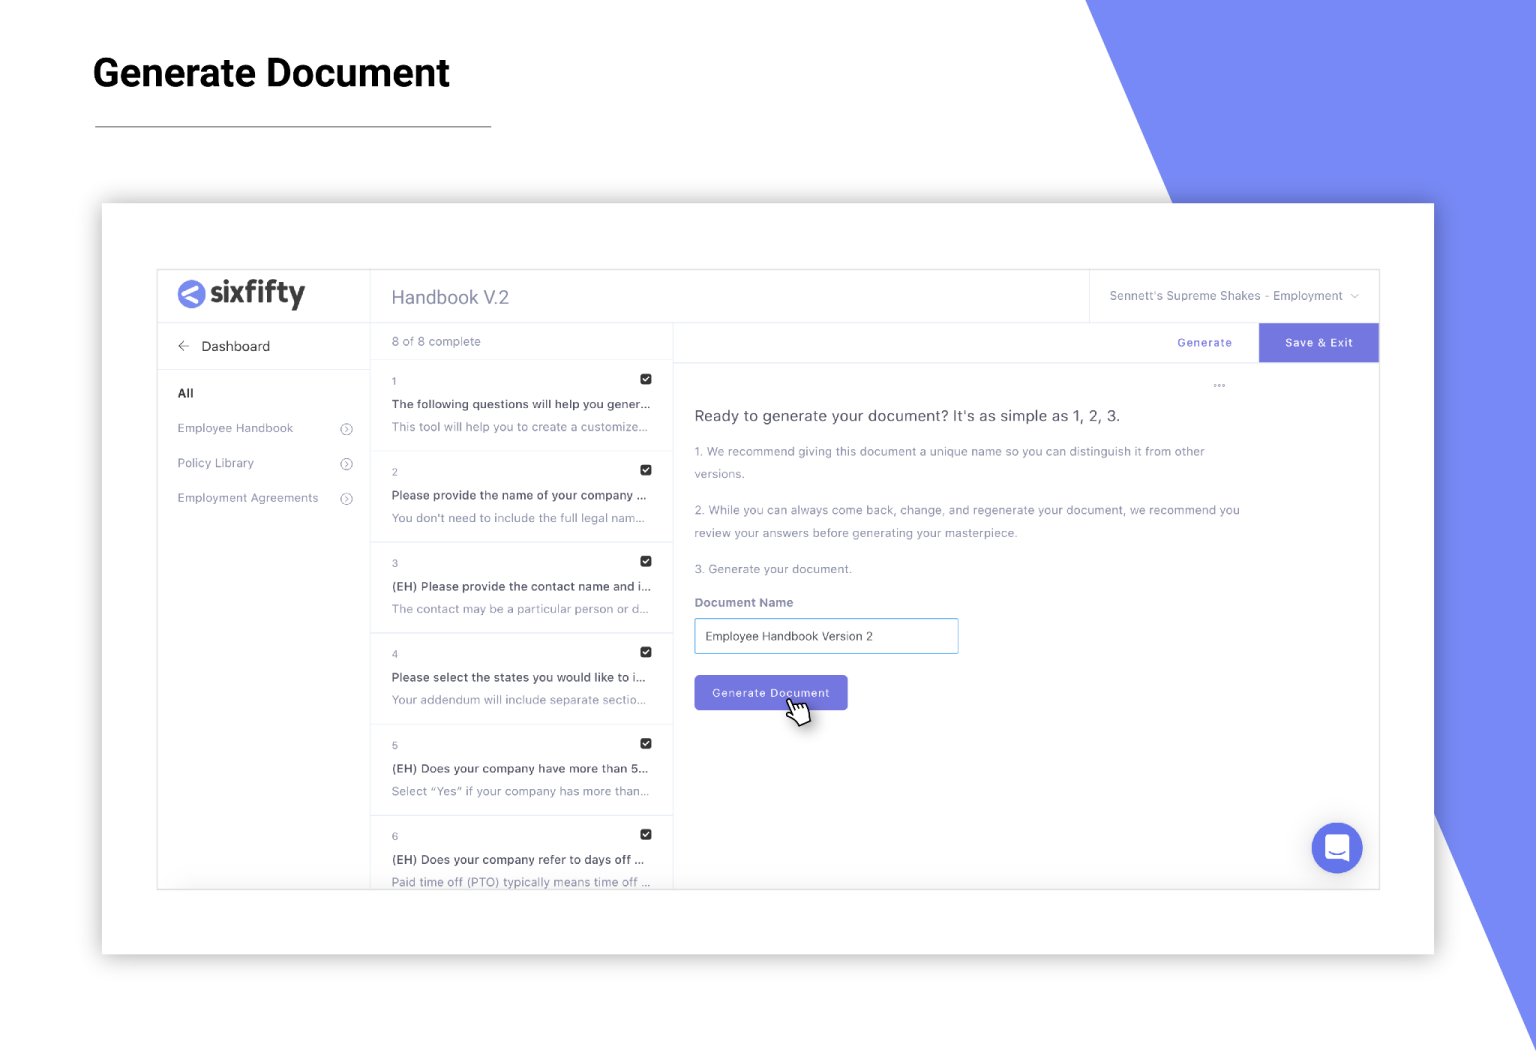This screenshot has width=1536, height=1056.
Task: Click the circle arrow icon next to Policy Library
Action: click(x=346, y=464)
